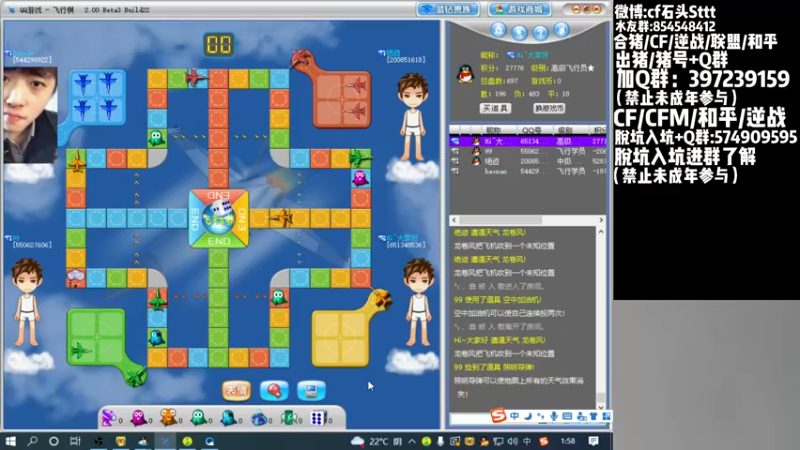The image size is (800, 450).
Task: Click chat log scroll down arrow
Action: point(601,407)
